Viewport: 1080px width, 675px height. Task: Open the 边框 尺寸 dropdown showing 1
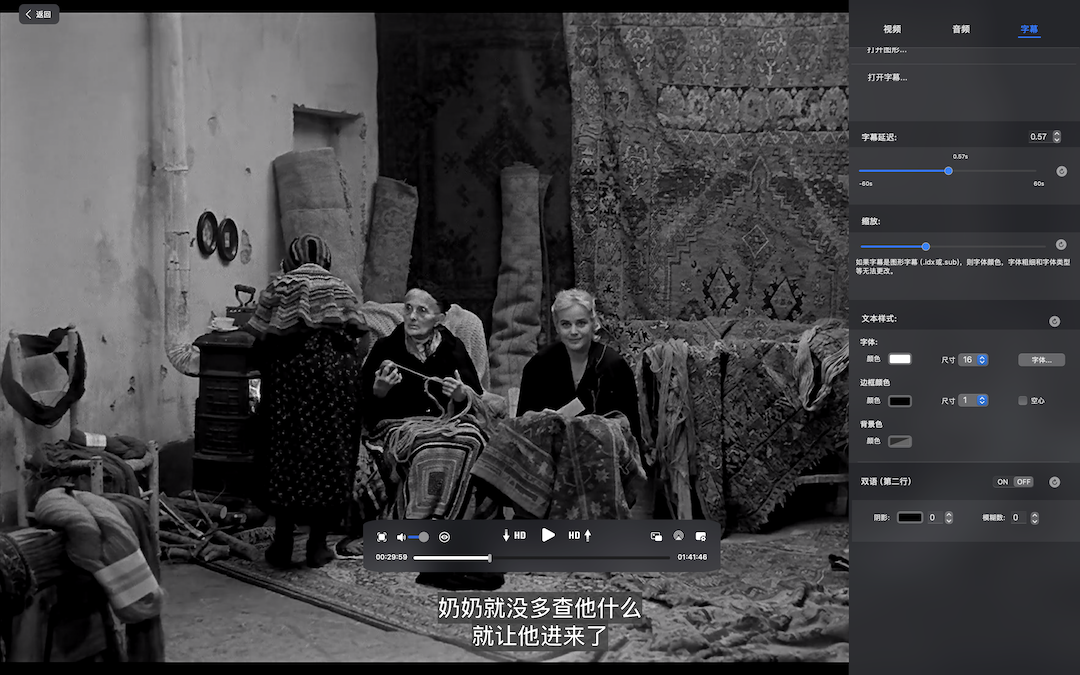coord(973,400)
